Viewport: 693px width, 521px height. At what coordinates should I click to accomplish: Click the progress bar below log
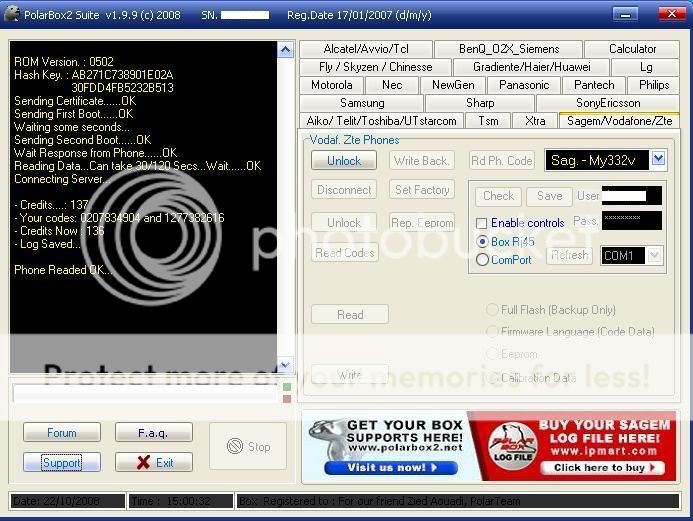click(x=147, y=393)
